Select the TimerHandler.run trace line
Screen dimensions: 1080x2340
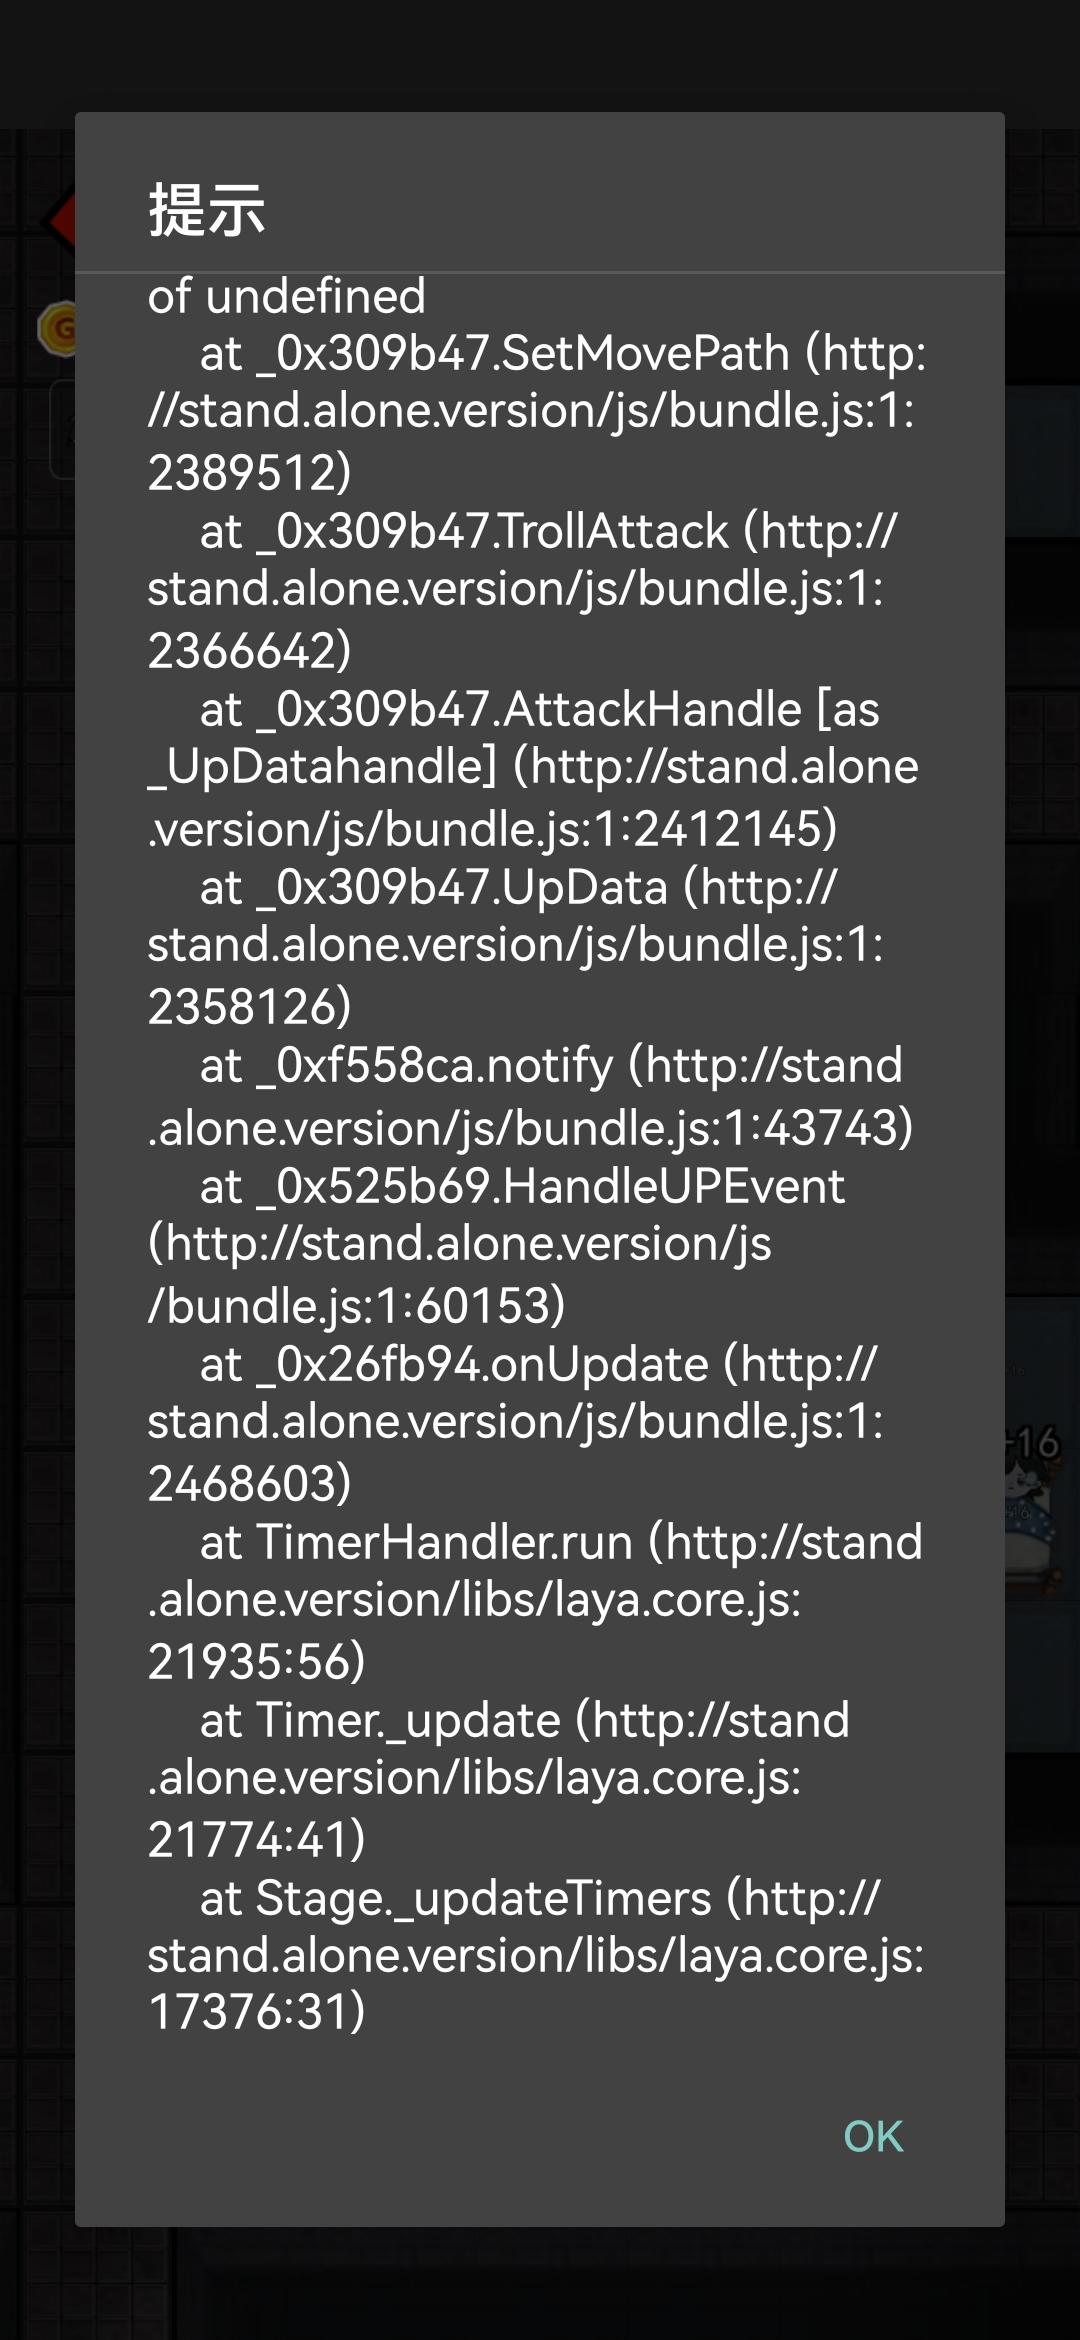(x=535, y=1601)
